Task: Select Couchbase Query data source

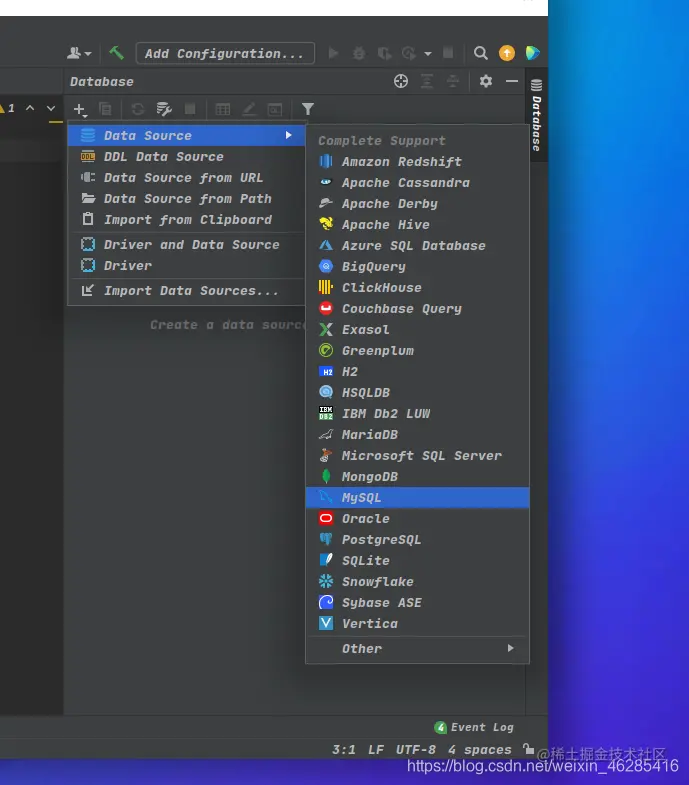Action: 417,309
